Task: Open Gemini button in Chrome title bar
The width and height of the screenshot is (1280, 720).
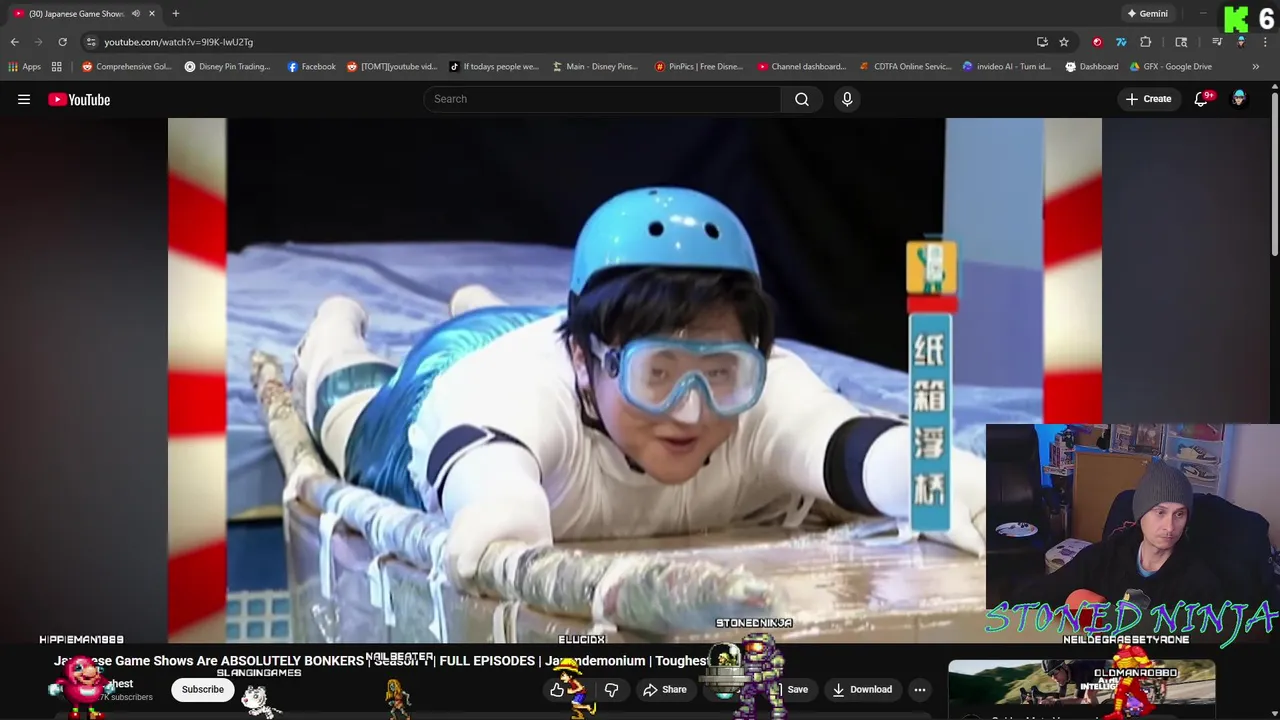Action: 1147,14
